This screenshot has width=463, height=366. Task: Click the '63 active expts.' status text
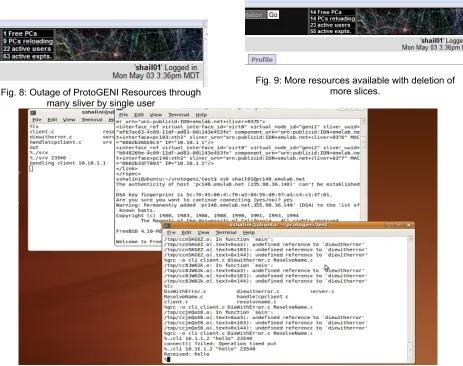28,56
